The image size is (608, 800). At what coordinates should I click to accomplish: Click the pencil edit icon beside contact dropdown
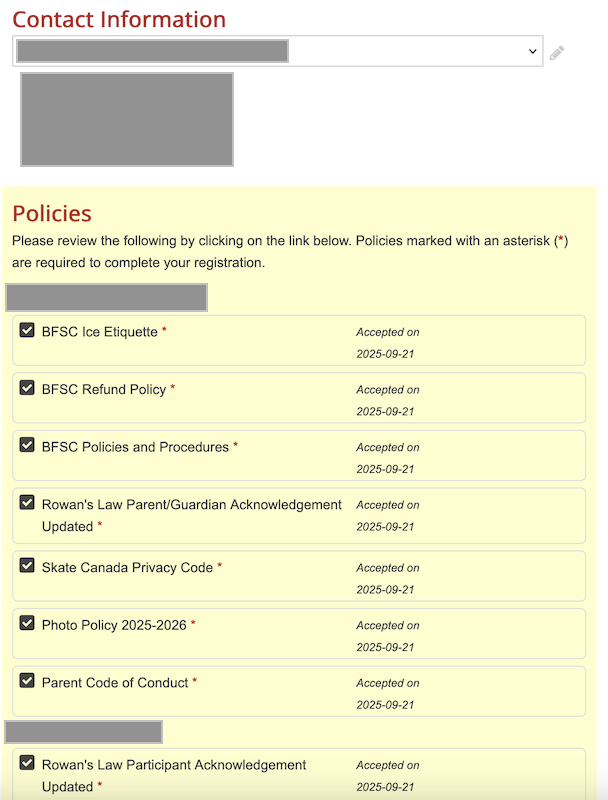click(557, 52)
